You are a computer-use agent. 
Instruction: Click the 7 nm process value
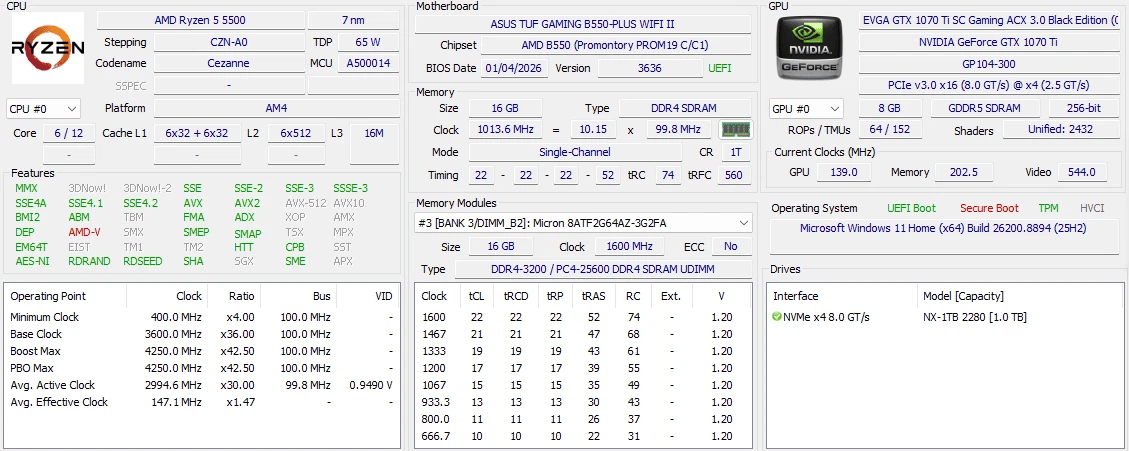pyautogui.click(x=353, y=20)
